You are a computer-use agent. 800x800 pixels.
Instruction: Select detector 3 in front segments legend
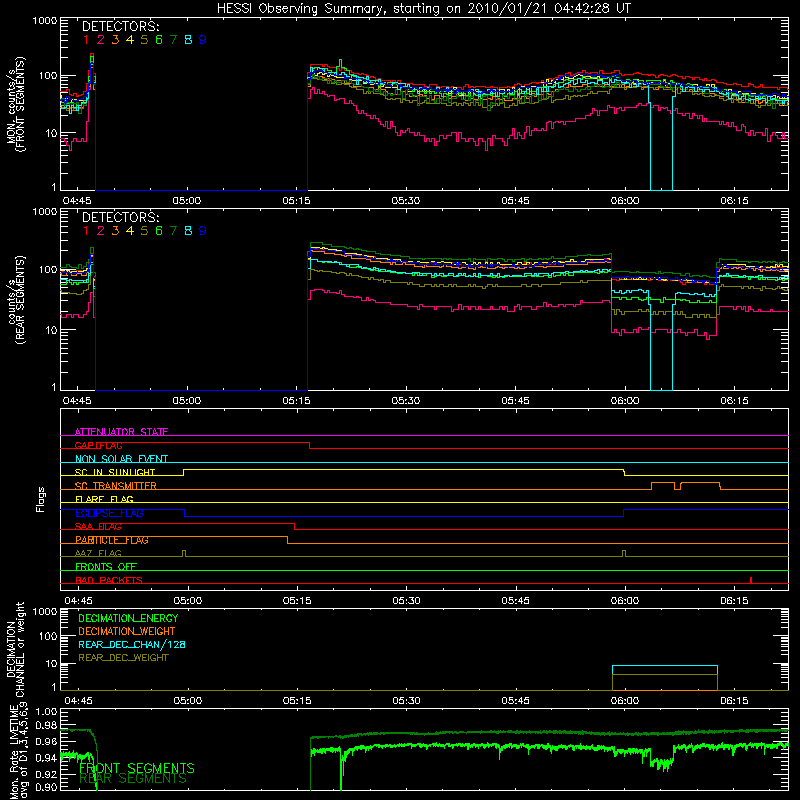(x=115, y=40)
